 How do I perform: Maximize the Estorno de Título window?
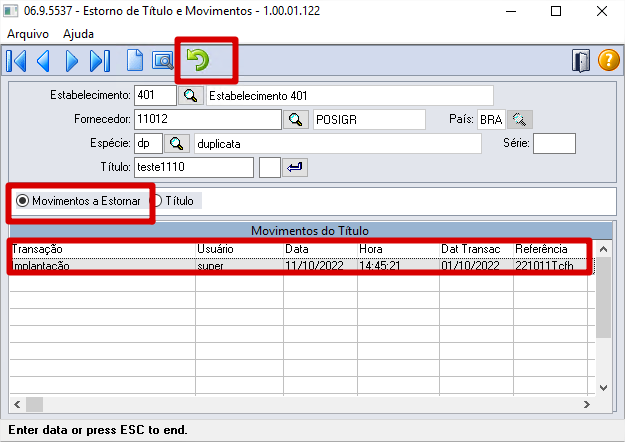coord(556,11)
